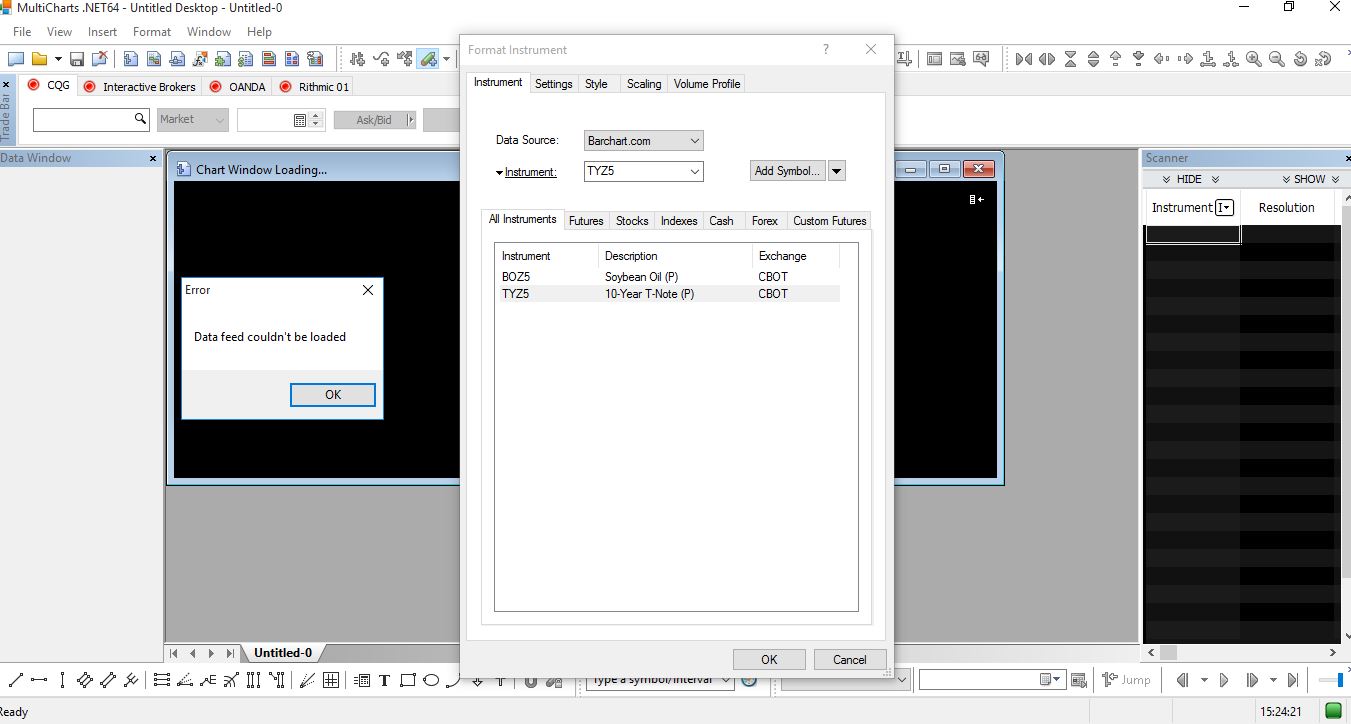Click OK in the Error dialog
The height and width of the screenshot is (724, 1351).
333,395
